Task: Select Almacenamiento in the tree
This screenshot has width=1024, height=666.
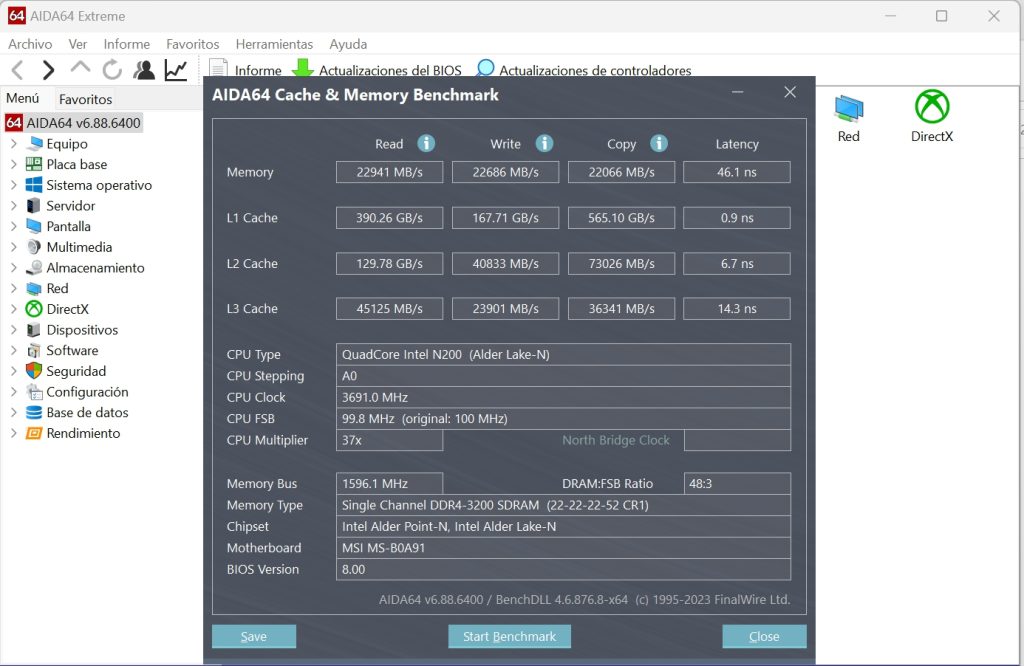Action: (95, 268)
